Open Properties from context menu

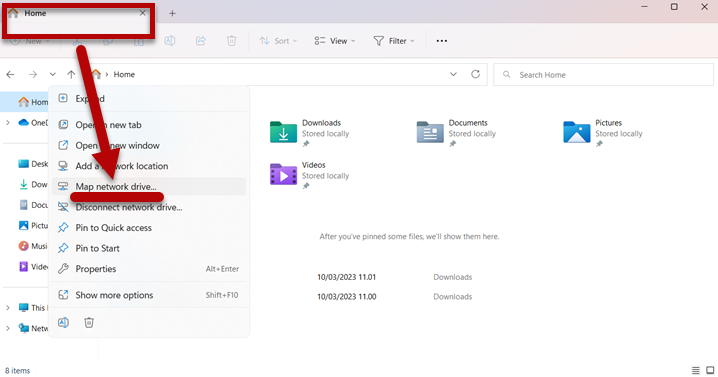click(149, 269)
